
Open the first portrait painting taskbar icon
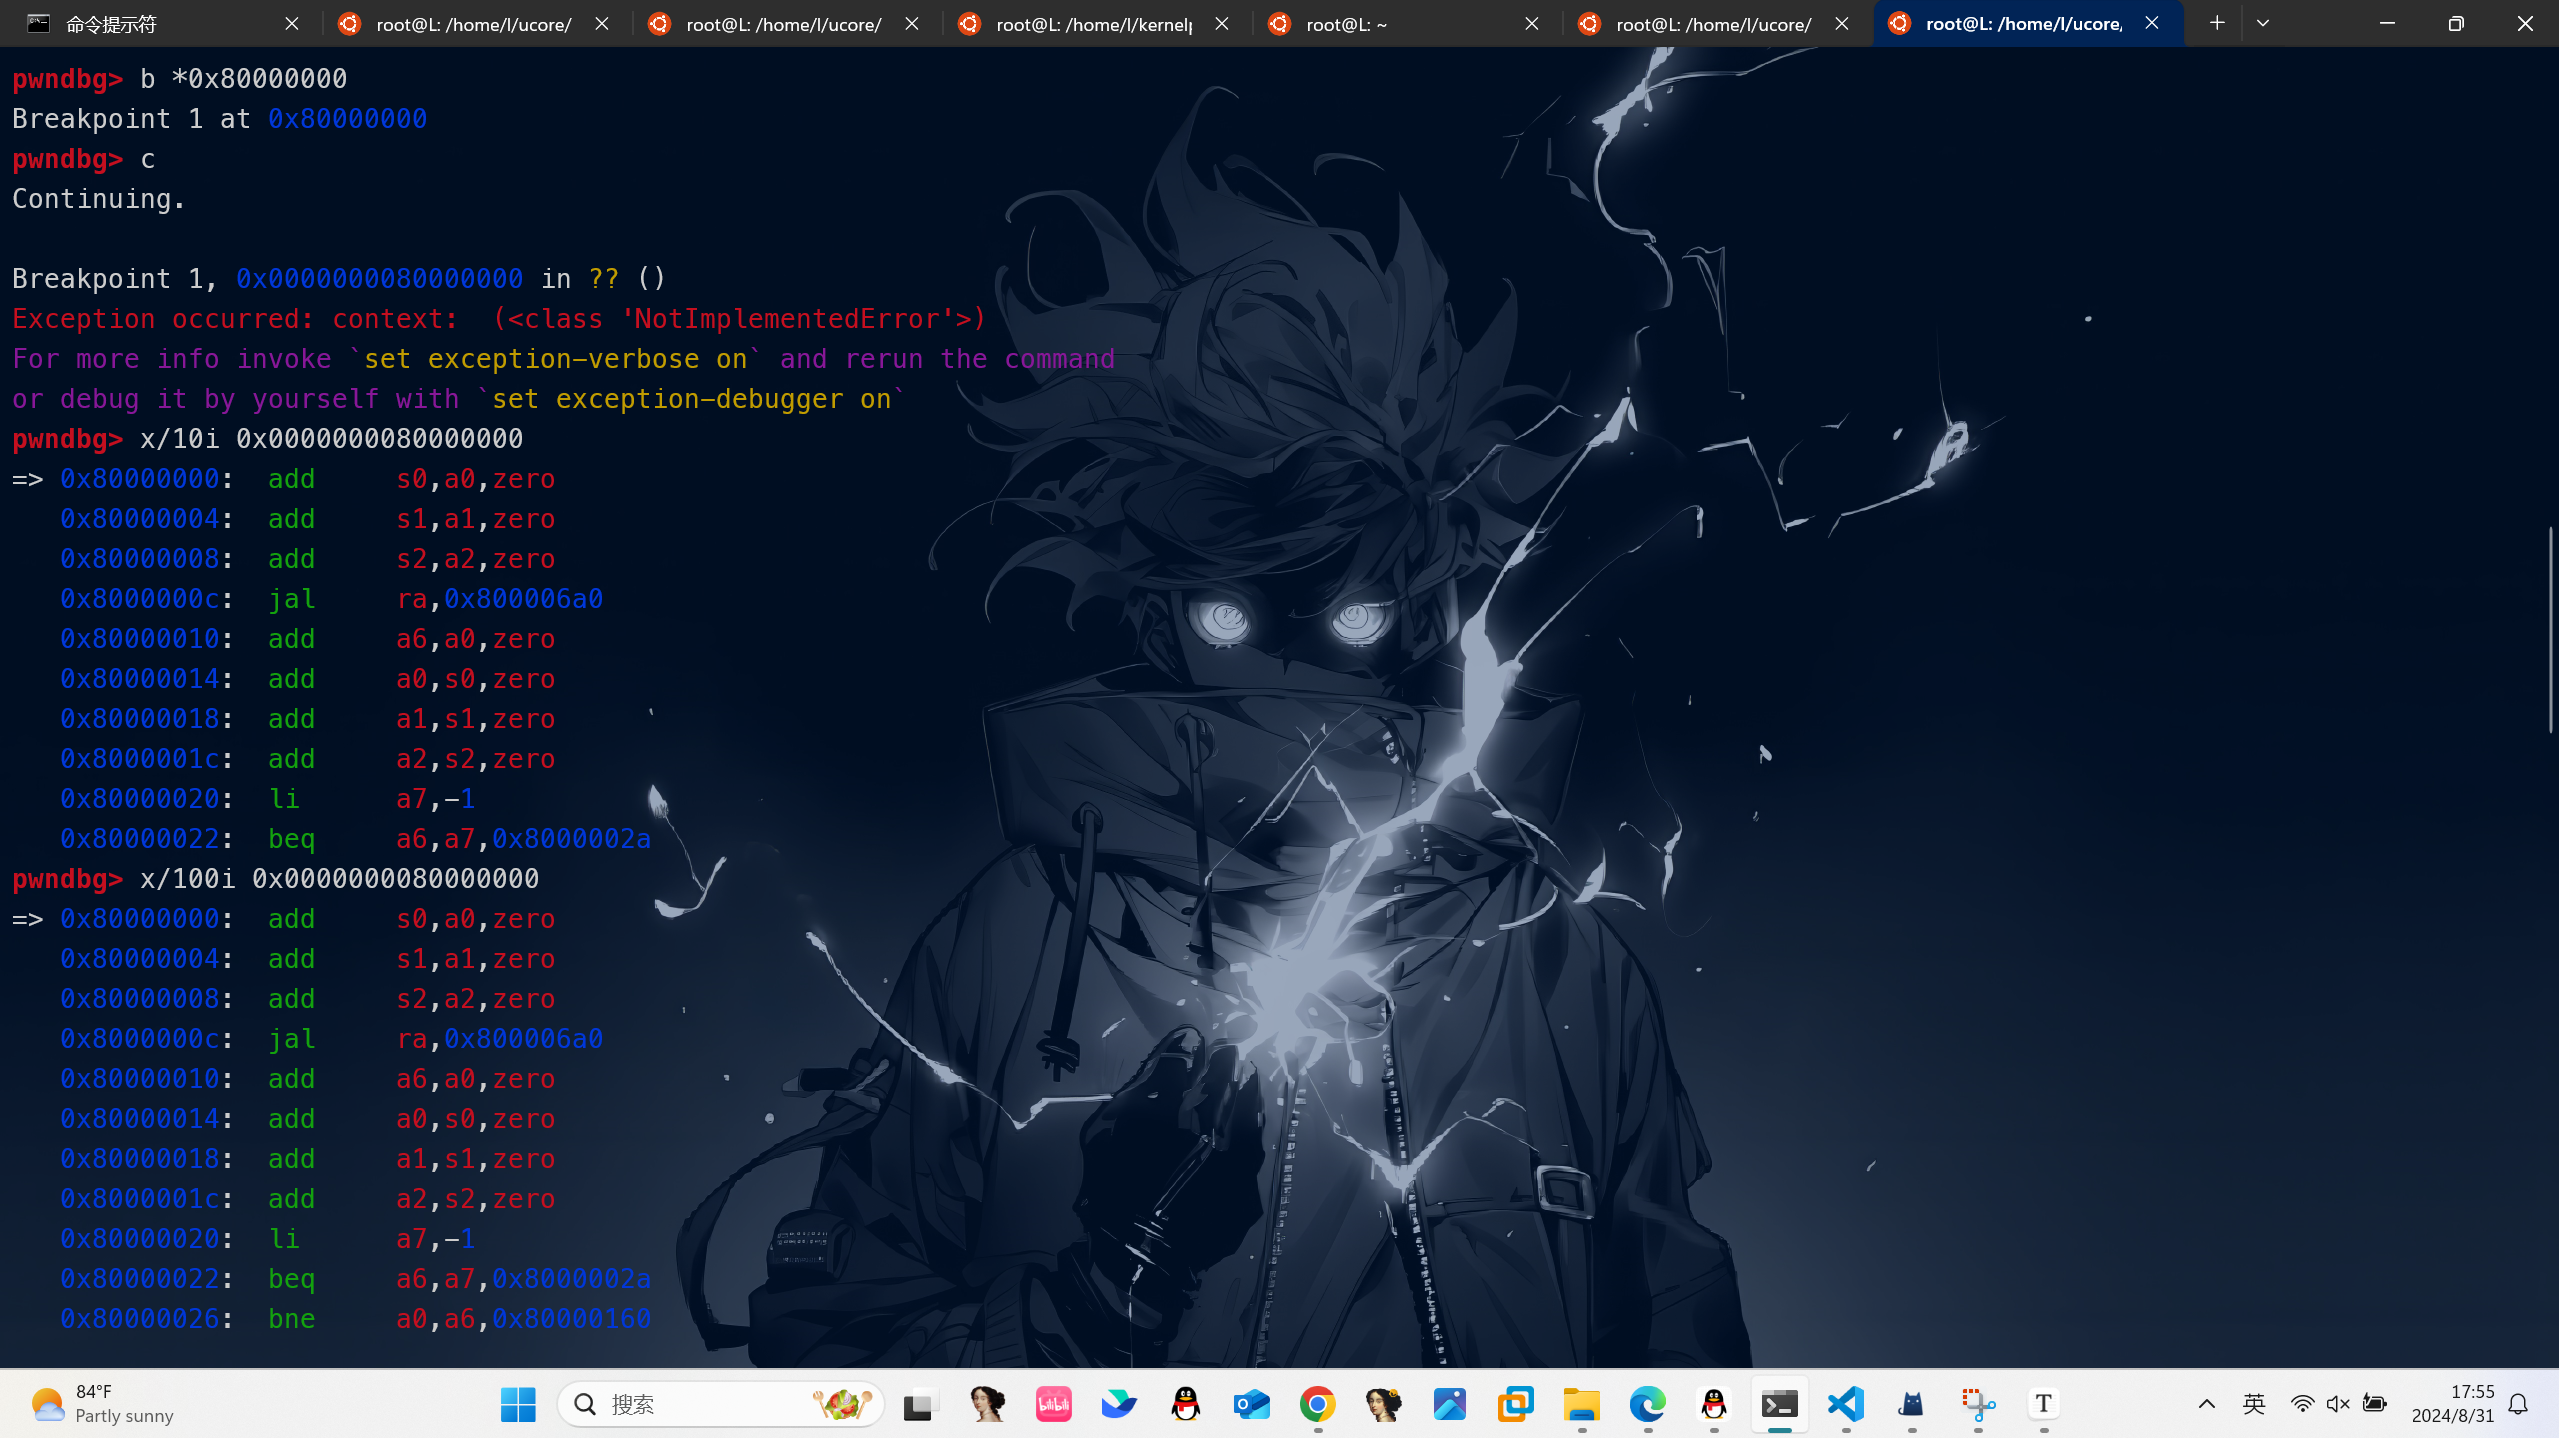pos(987,1404)
